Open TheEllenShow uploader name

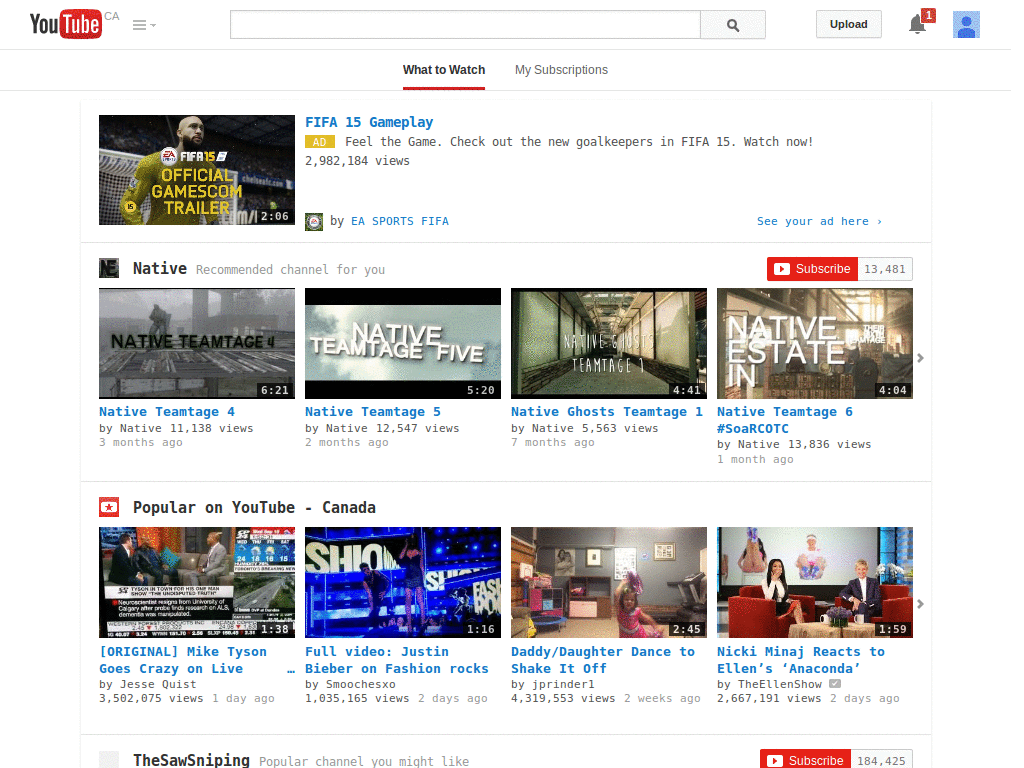[780, 684]
